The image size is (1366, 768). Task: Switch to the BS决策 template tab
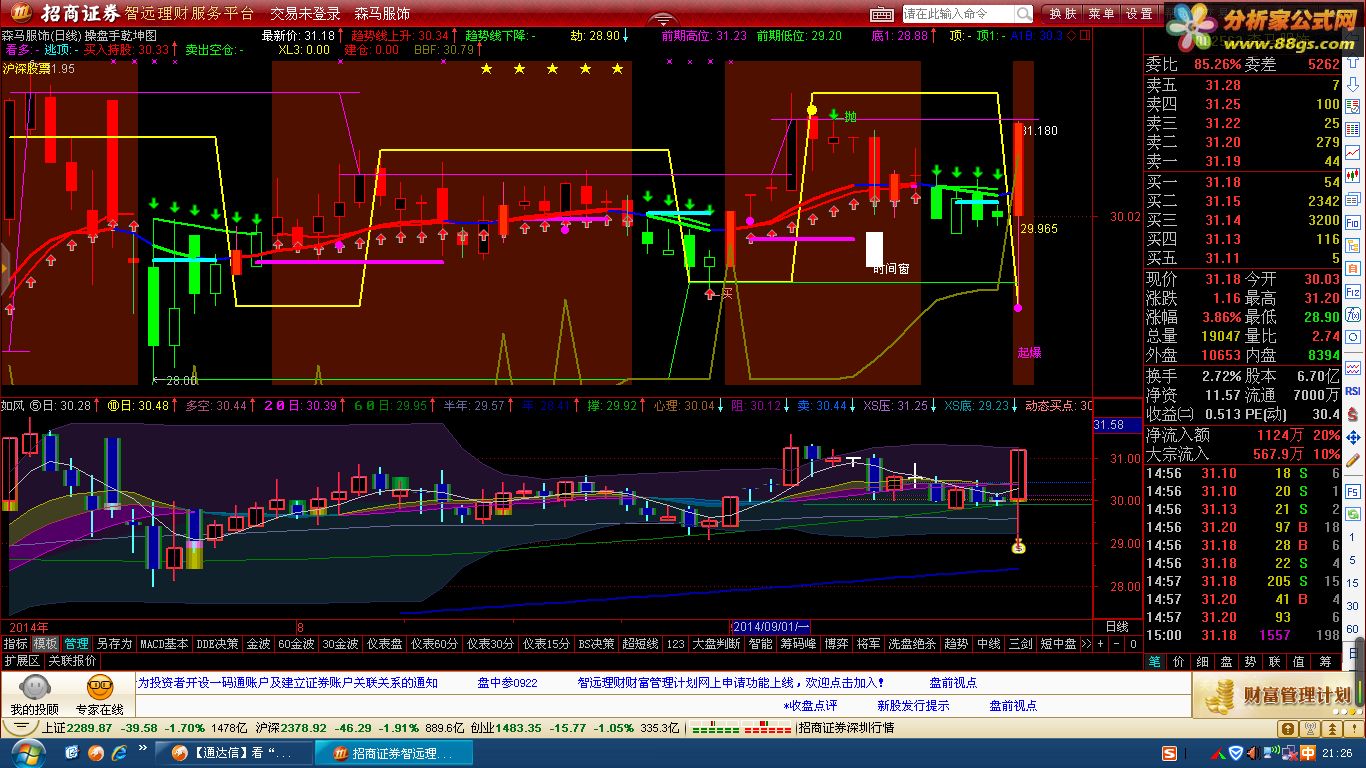pyautogui.click(x=596, y=644)
